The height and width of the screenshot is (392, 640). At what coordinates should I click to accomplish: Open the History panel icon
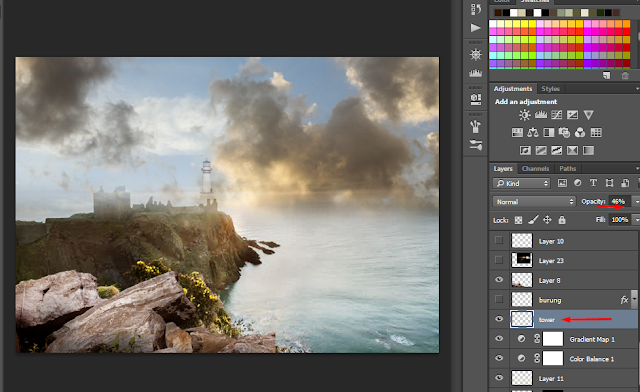476,9
